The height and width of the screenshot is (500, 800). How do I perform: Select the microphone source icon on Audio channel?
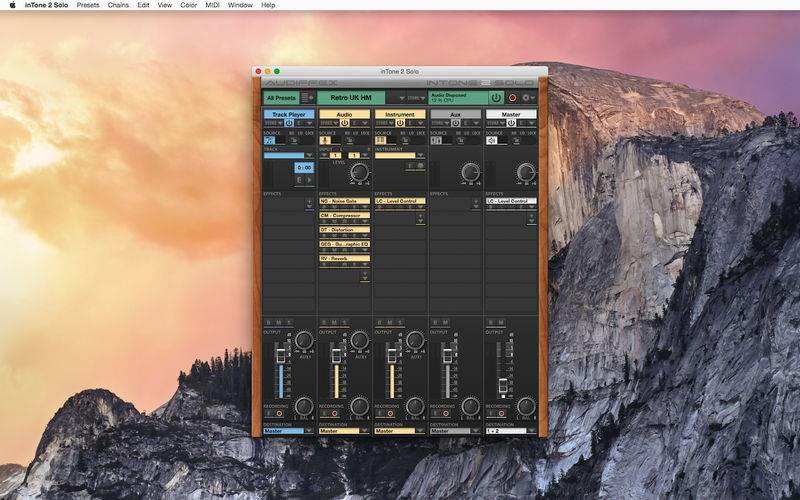tap(325, 140)
